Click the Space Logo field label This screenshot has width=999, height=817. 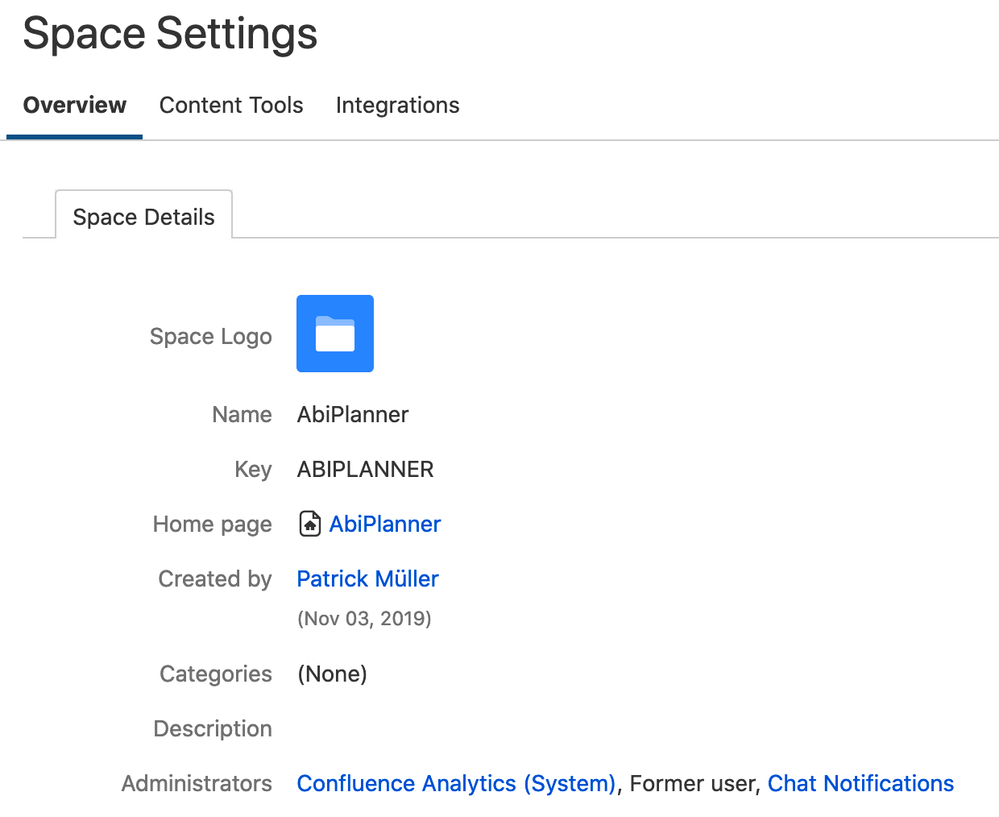pos(211,336)
